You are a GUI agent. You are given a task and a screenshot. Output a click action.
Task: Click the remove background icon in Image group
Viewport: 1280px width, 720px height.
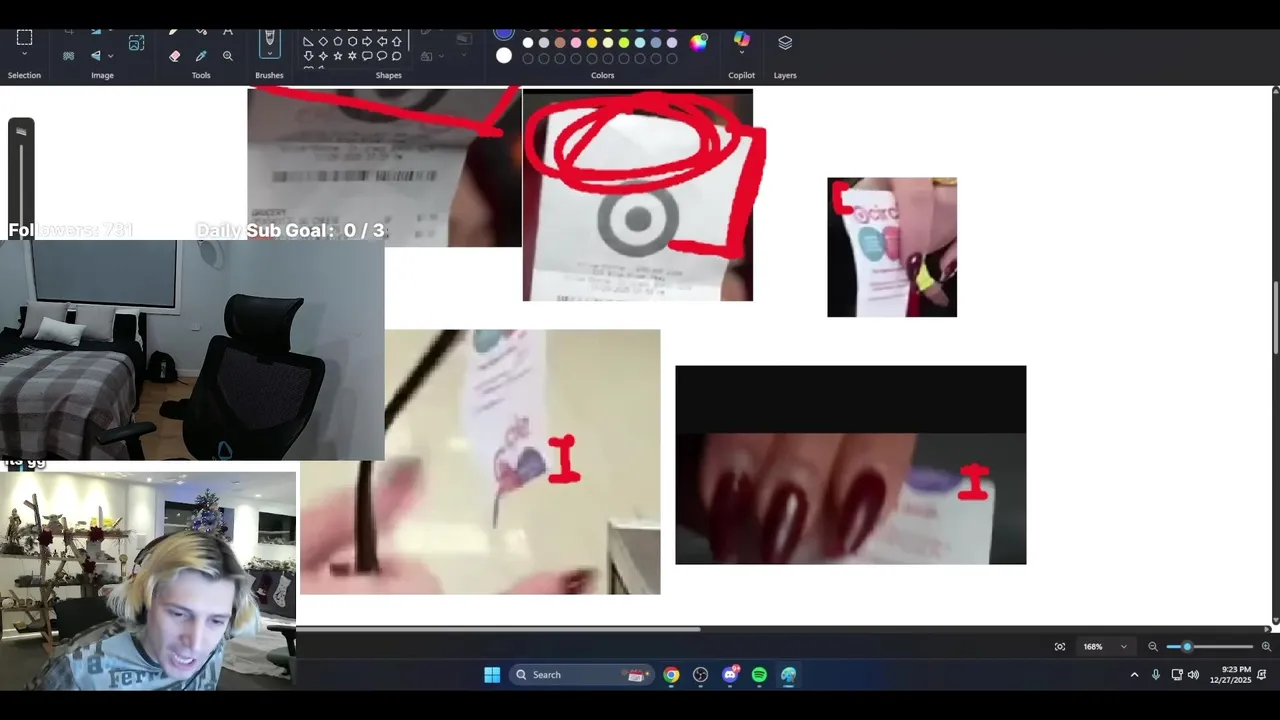pos(68,55)
